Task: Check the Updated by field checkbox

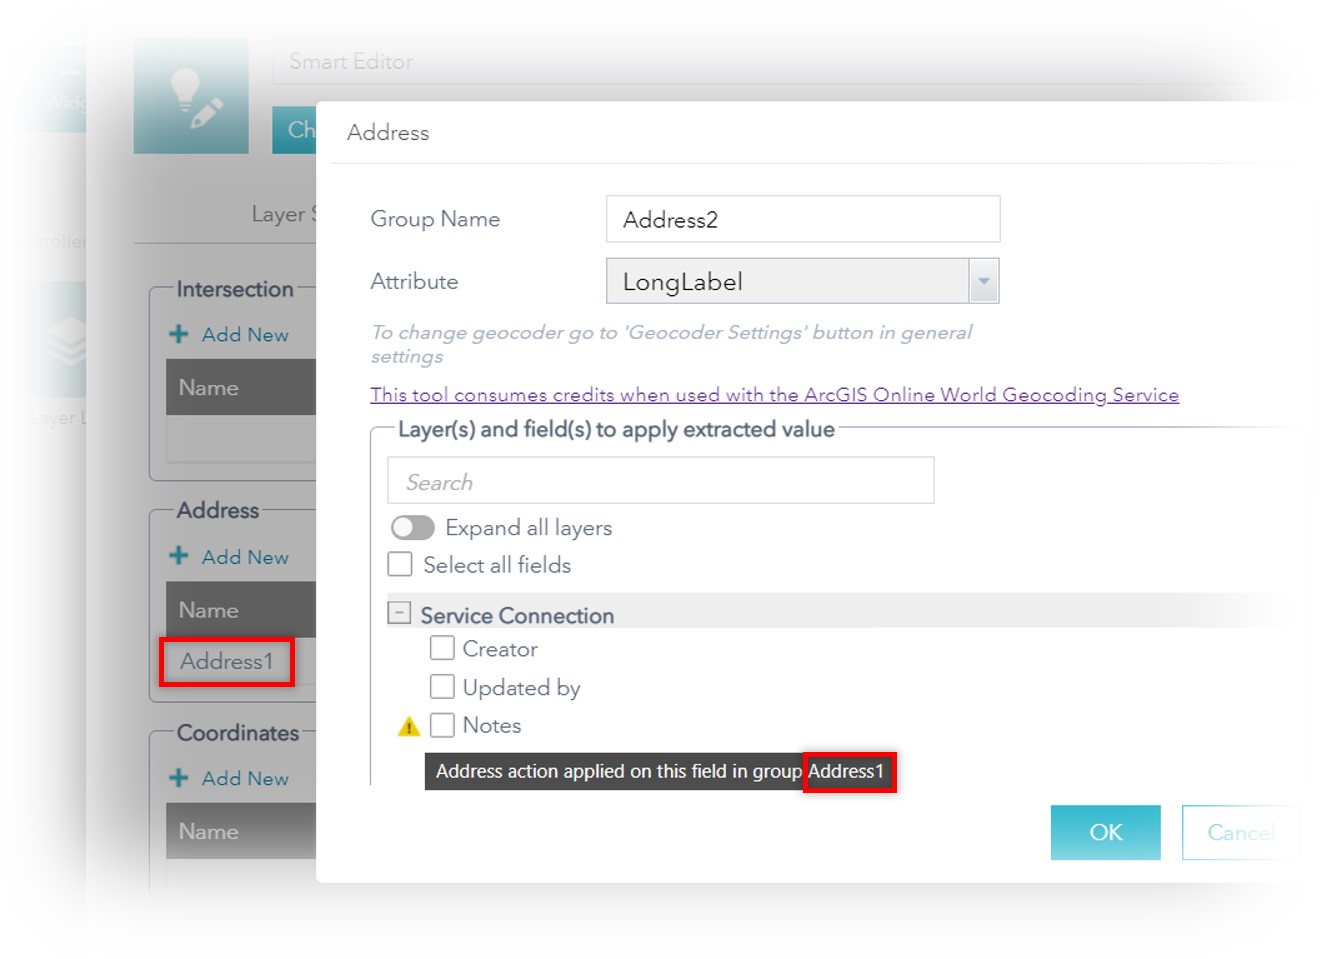Action: pyautogui.click(x=443, y=686)
